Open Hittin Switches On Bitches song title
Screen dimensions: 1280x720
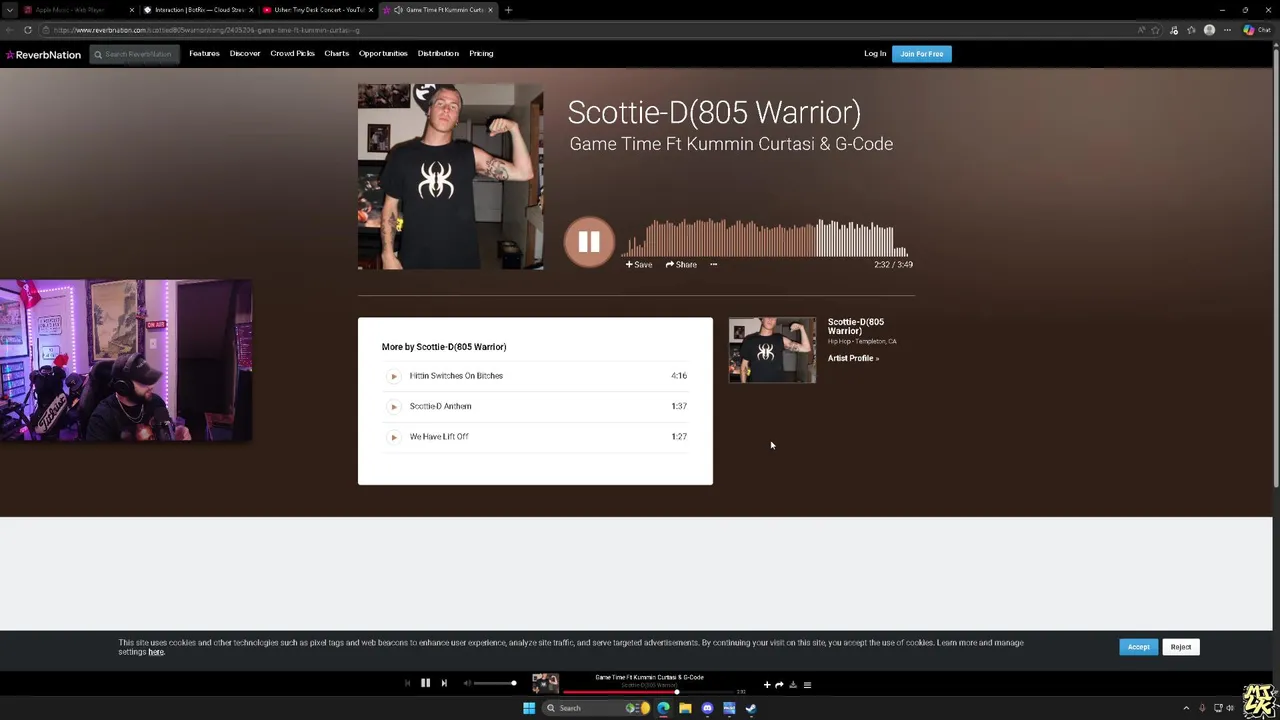pyautogui.click(x=456, y=376)
